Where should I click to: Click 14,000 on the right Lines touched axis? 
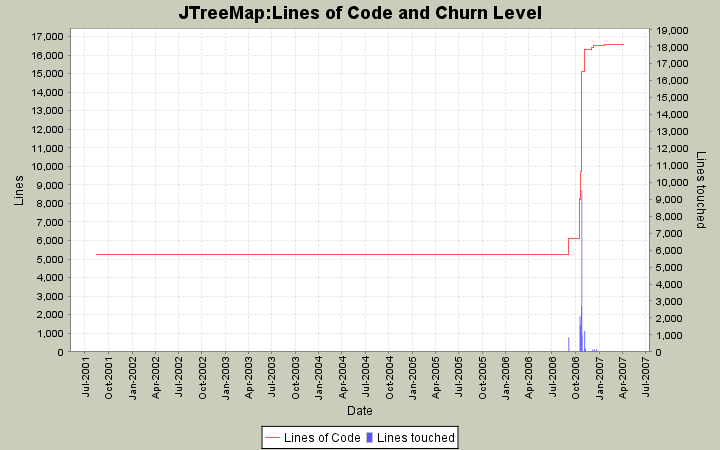click(672, 115)
